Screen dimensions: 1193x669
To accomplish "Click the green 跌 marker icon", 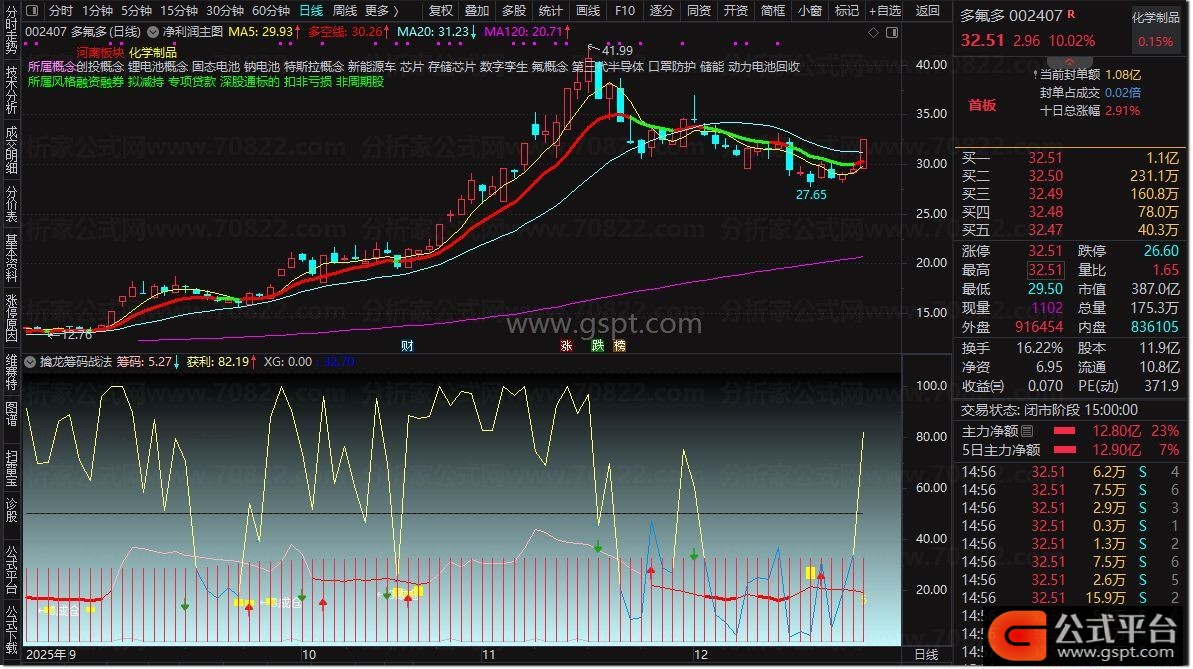I will pyautogui.click(x=597, y=346).
